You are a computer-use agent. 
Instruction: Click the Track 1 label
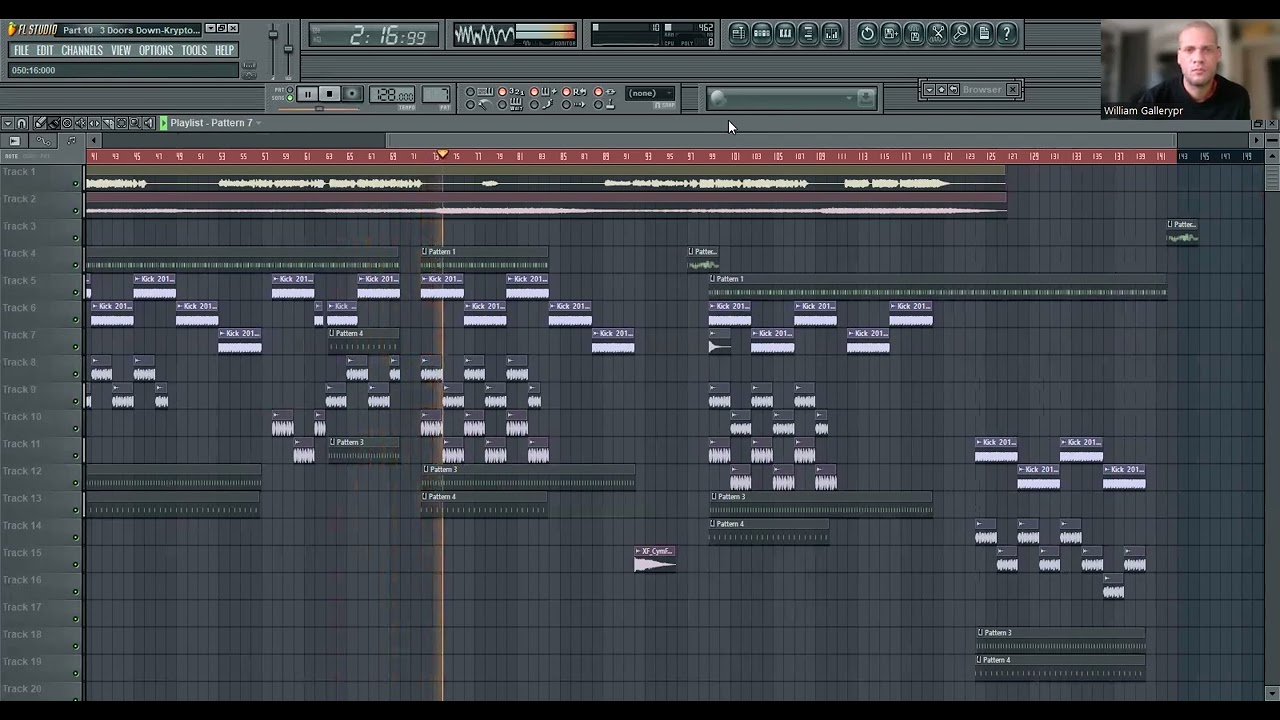(18, 172)
